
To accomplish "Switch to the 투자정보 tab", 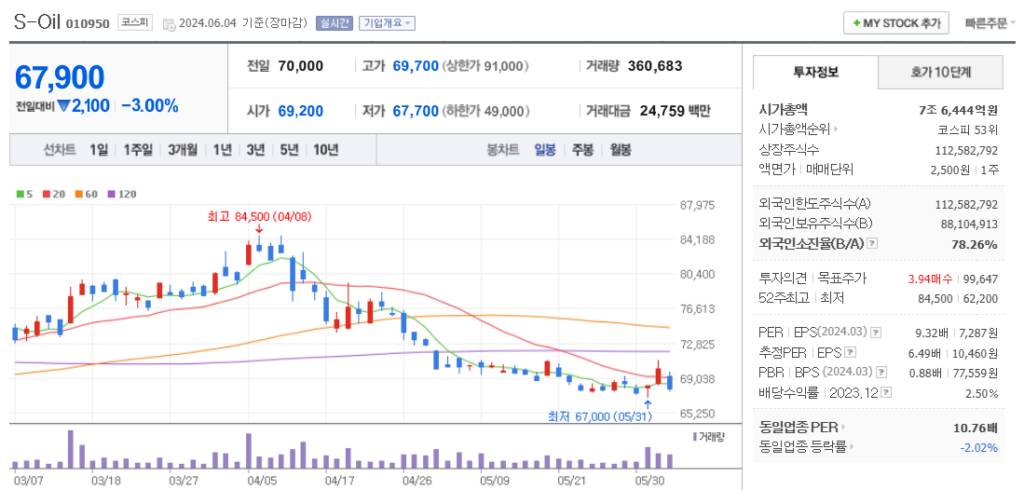I will click(x=816, y=72).
